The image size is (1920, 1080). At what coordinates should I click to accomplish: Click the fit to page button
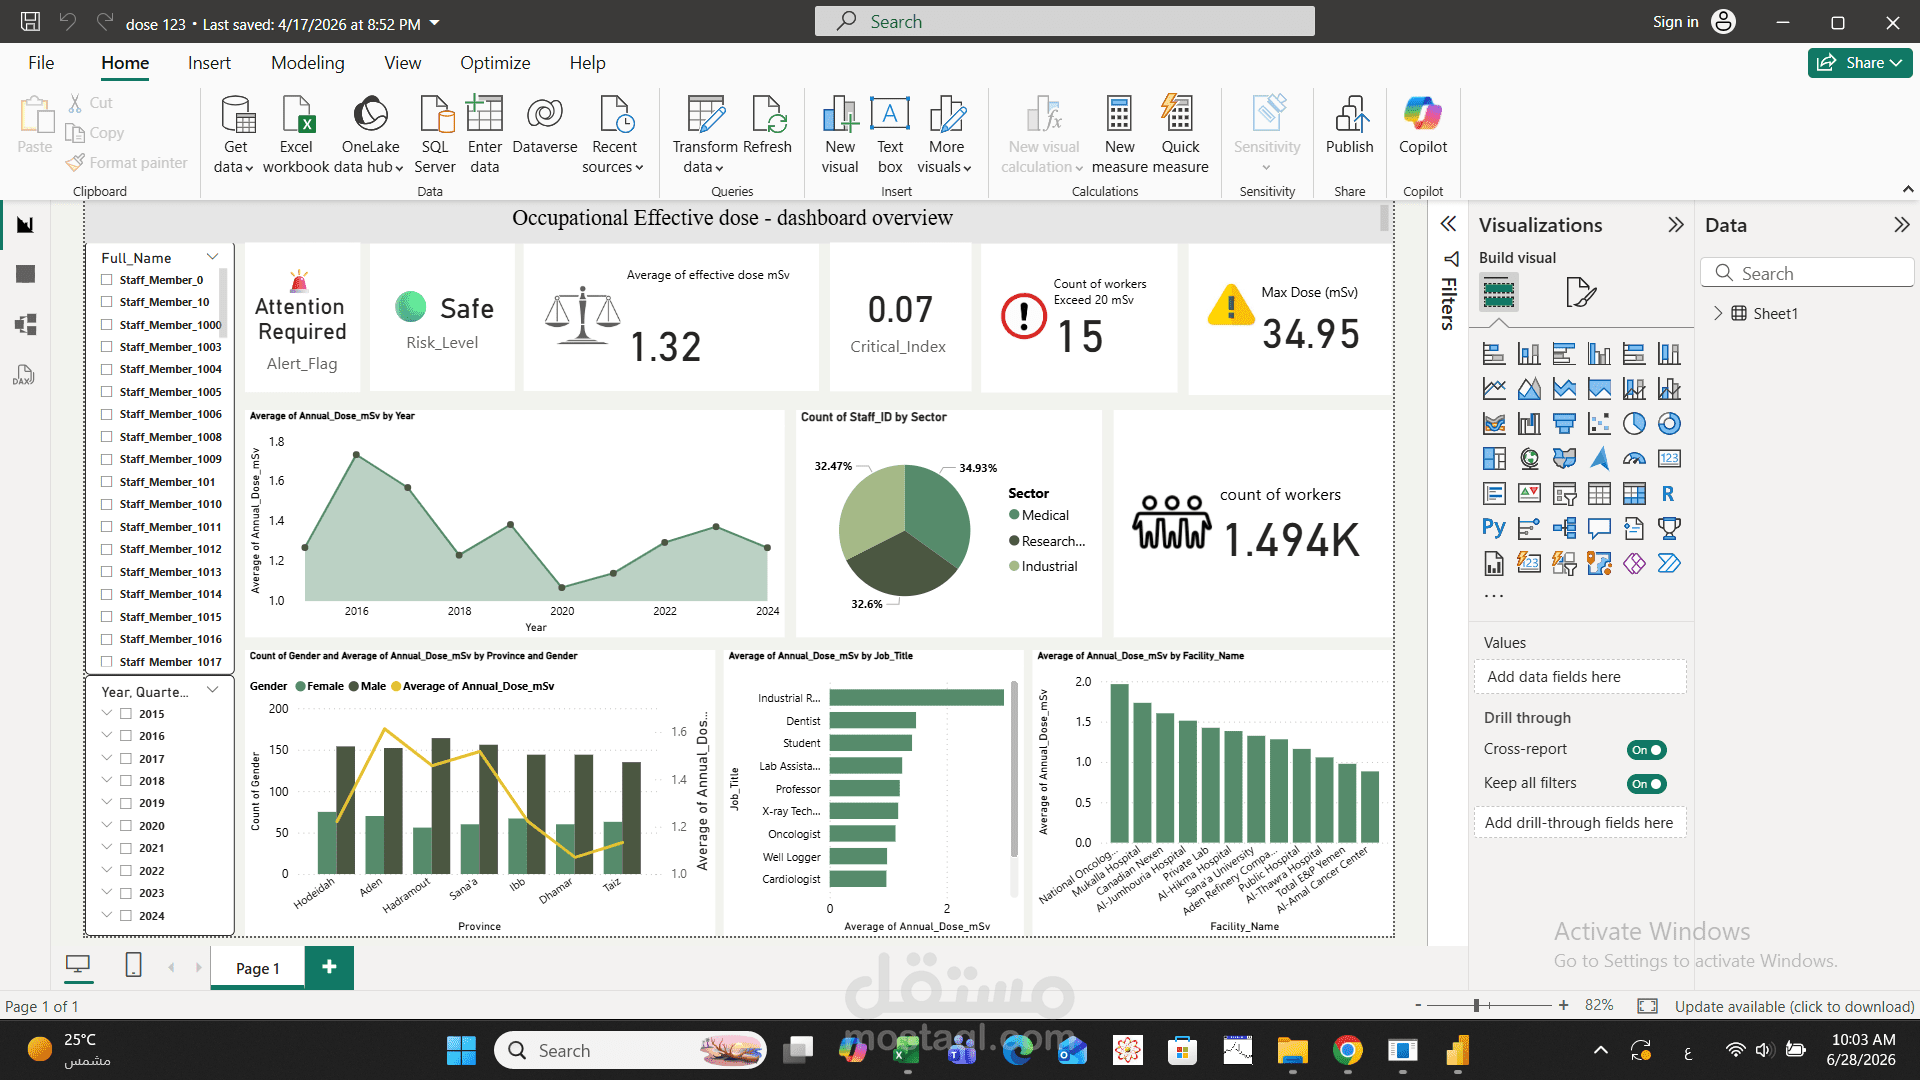click(x=1647, y=1006)
